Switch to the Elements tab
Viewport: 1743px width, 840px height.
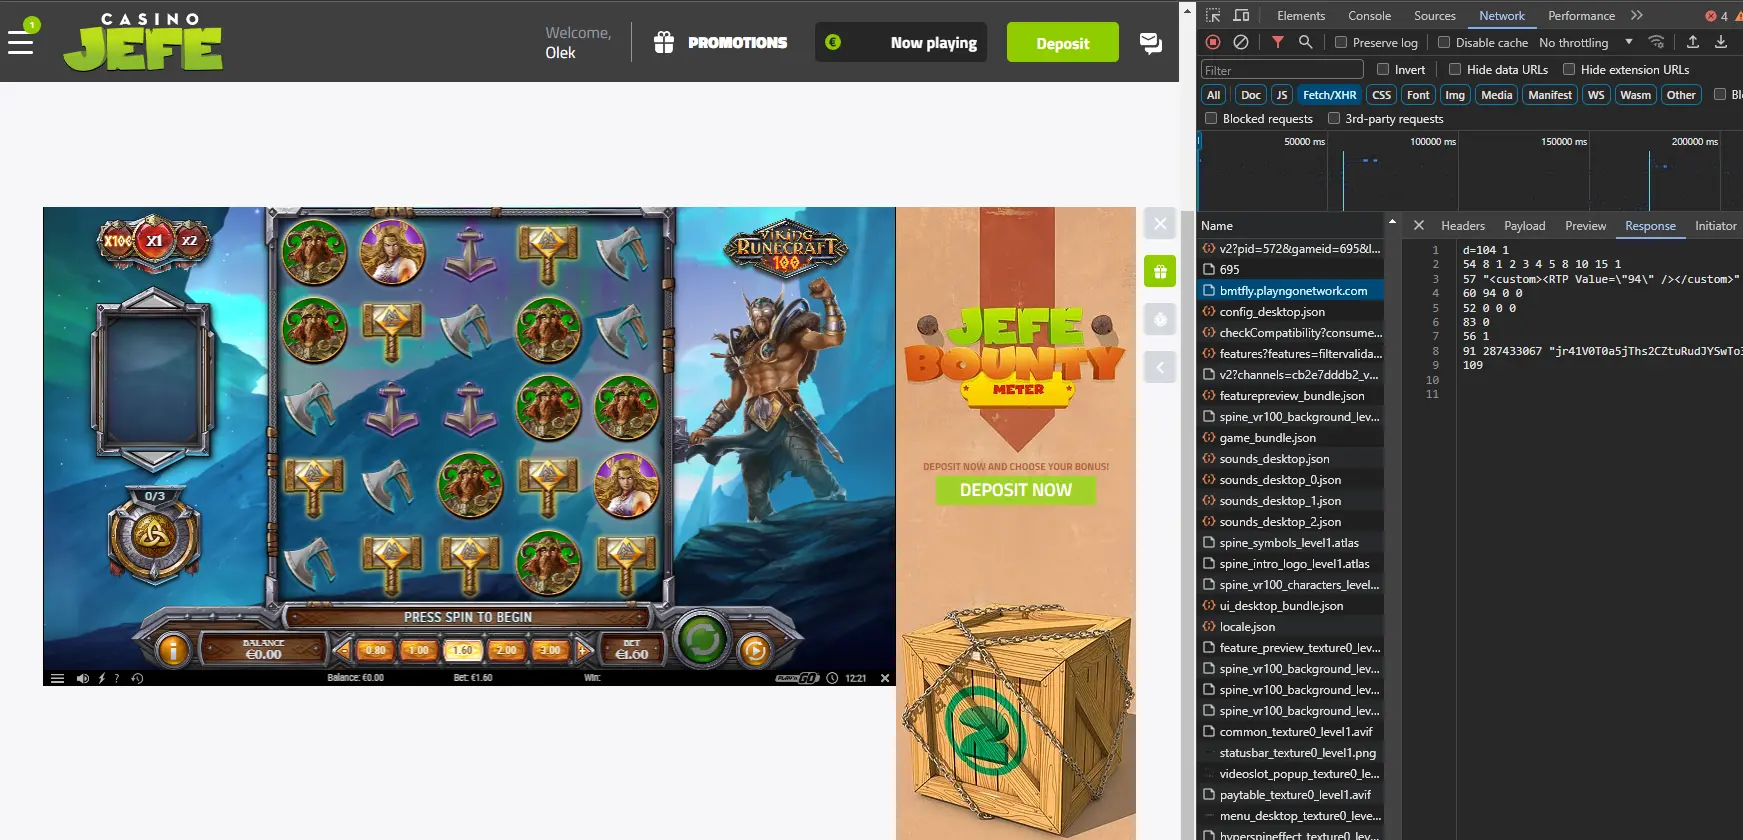pyautogui.click(x=1300, y=15)
